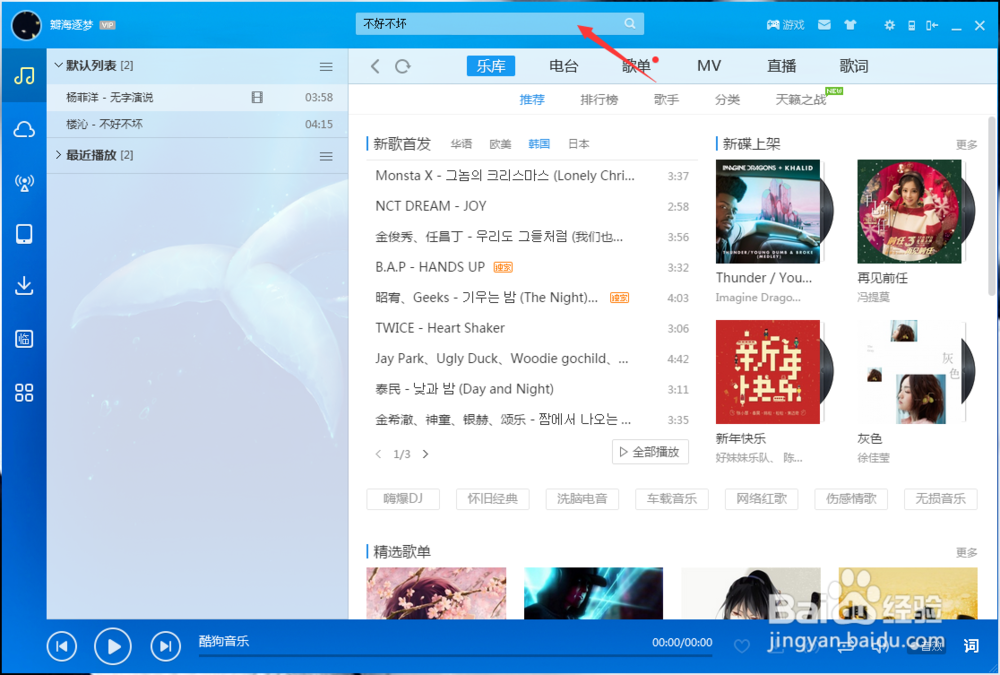The image size is (1000, 675).
Task: Open the 嗨爆DJ tag
Action: pos(403,498)
